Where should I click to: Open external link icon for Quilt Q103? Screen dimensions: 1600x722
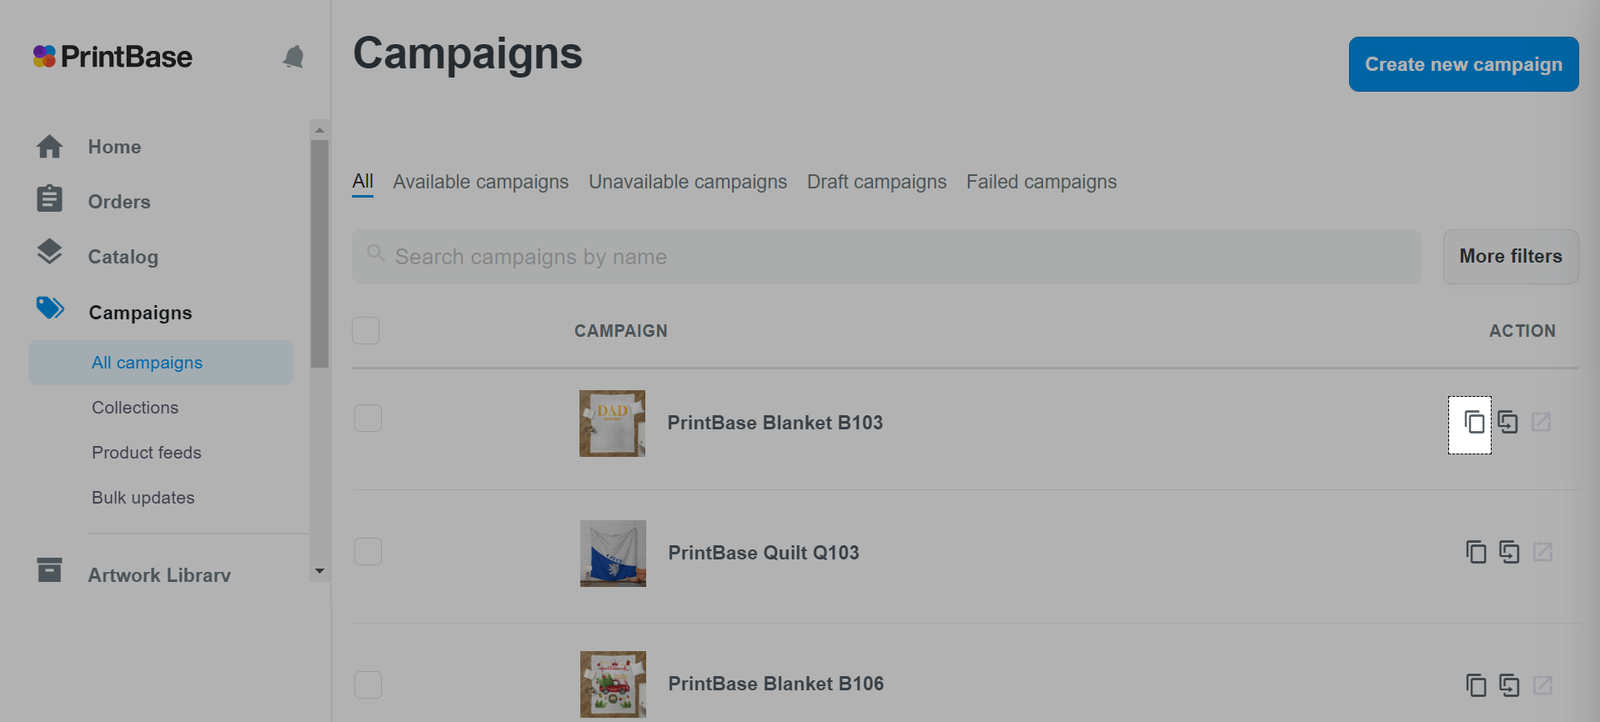[1543, 552]
